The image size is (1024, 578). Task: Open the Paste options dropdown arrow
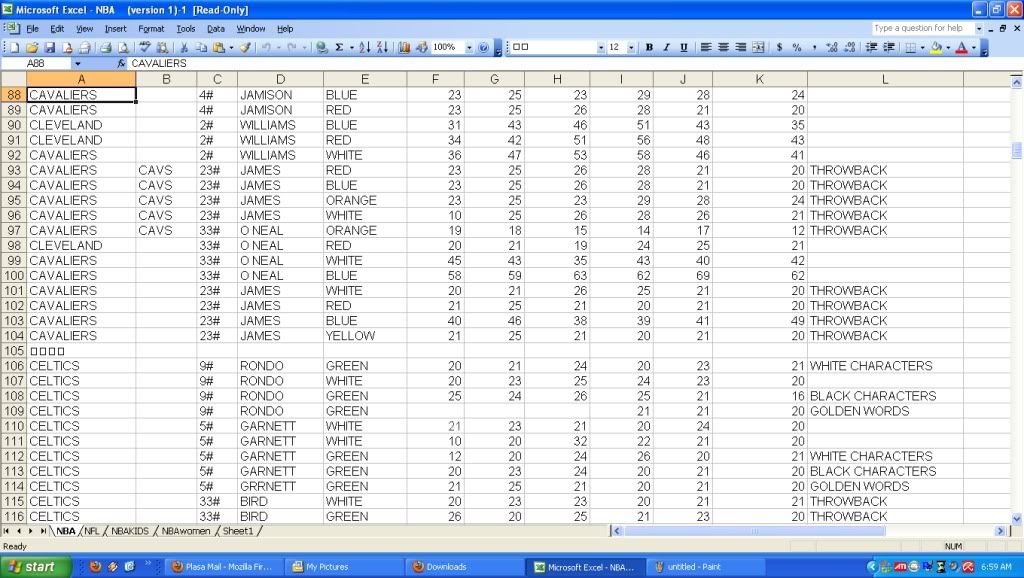click(231, 48)
